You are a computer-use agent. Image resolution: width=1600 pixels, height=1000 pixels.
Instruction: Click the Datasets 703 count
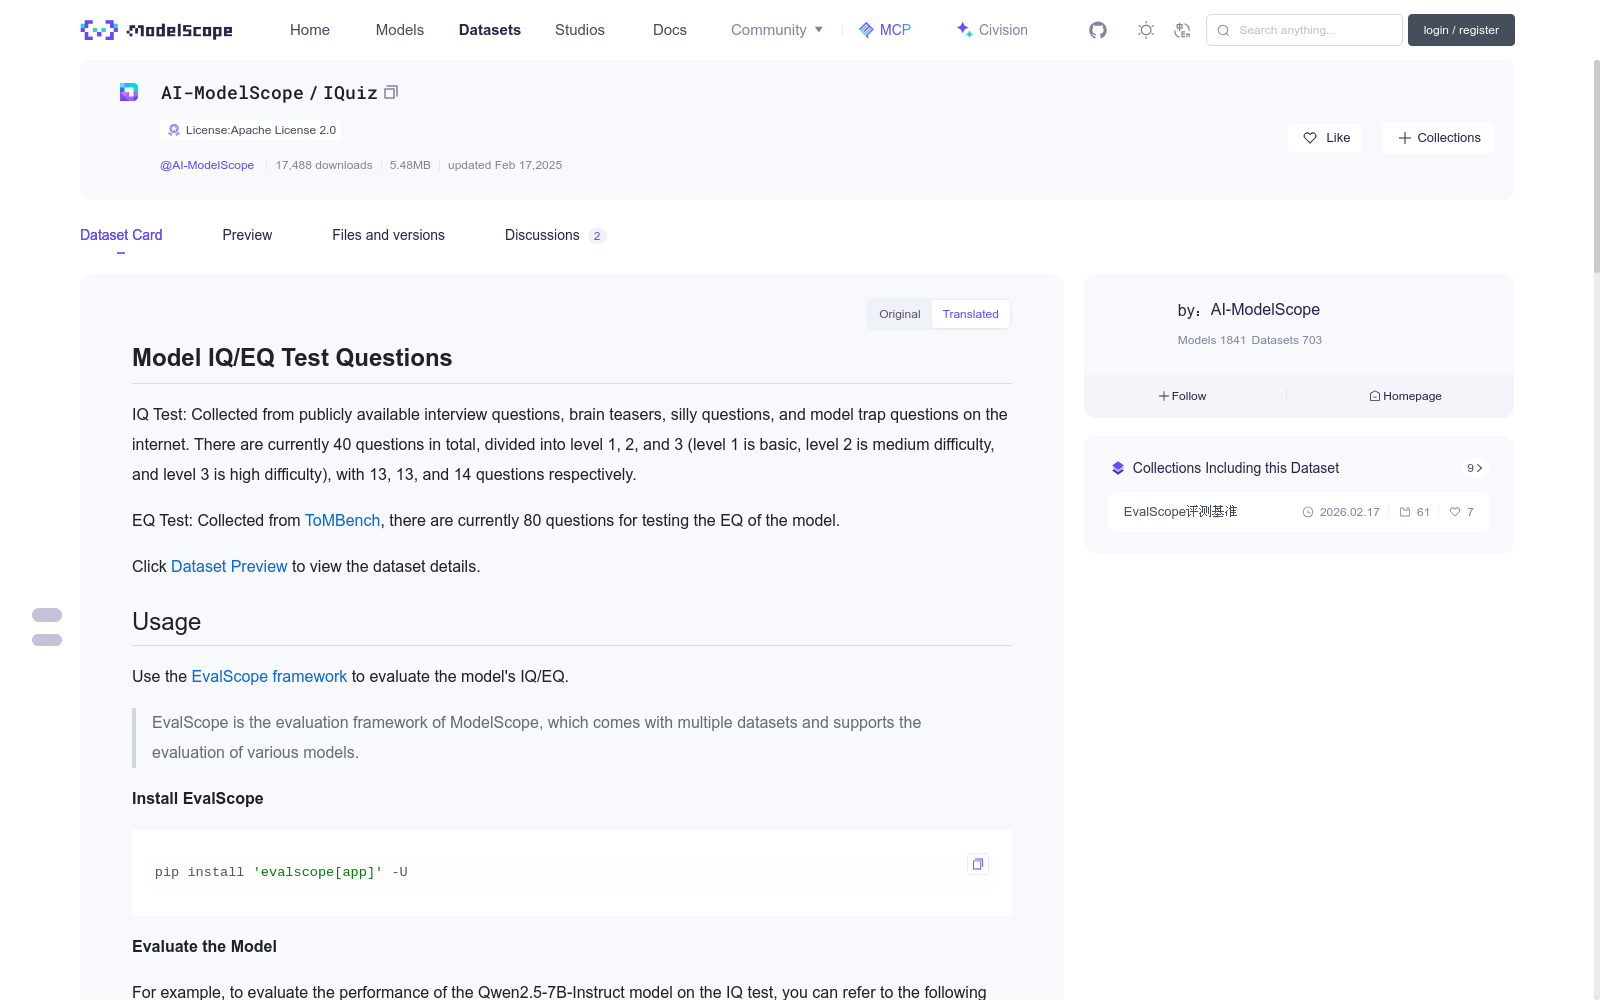1287,340
